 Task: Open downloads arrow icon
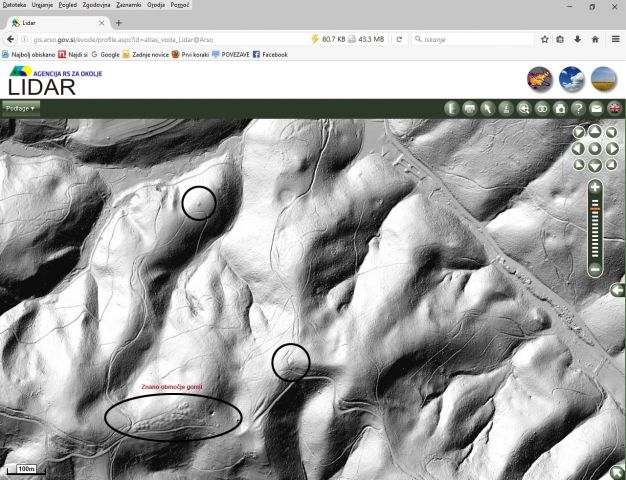[x=577, y=39]
